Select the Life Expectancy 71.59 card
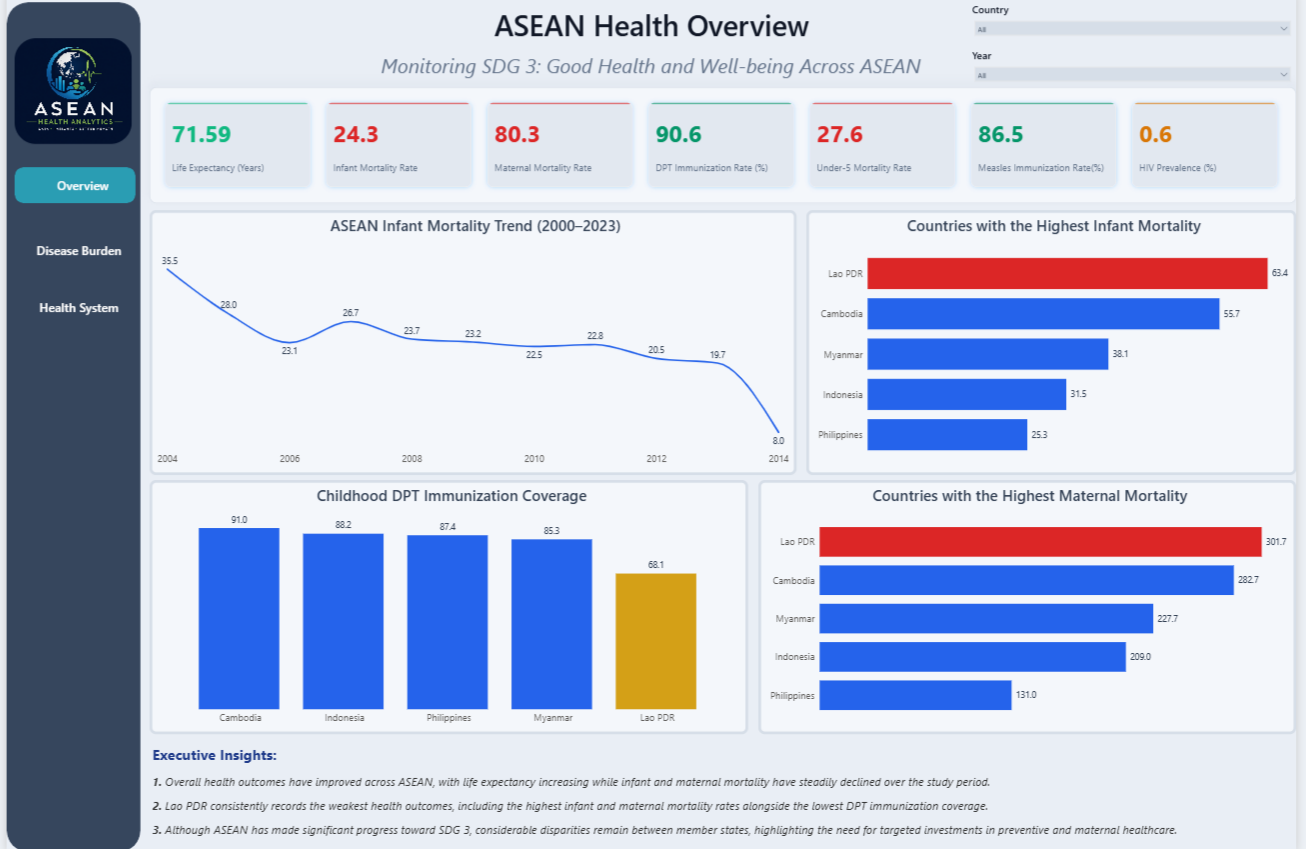The width and height of the screenshot is (1306, 849). click(x=238, y=145)
